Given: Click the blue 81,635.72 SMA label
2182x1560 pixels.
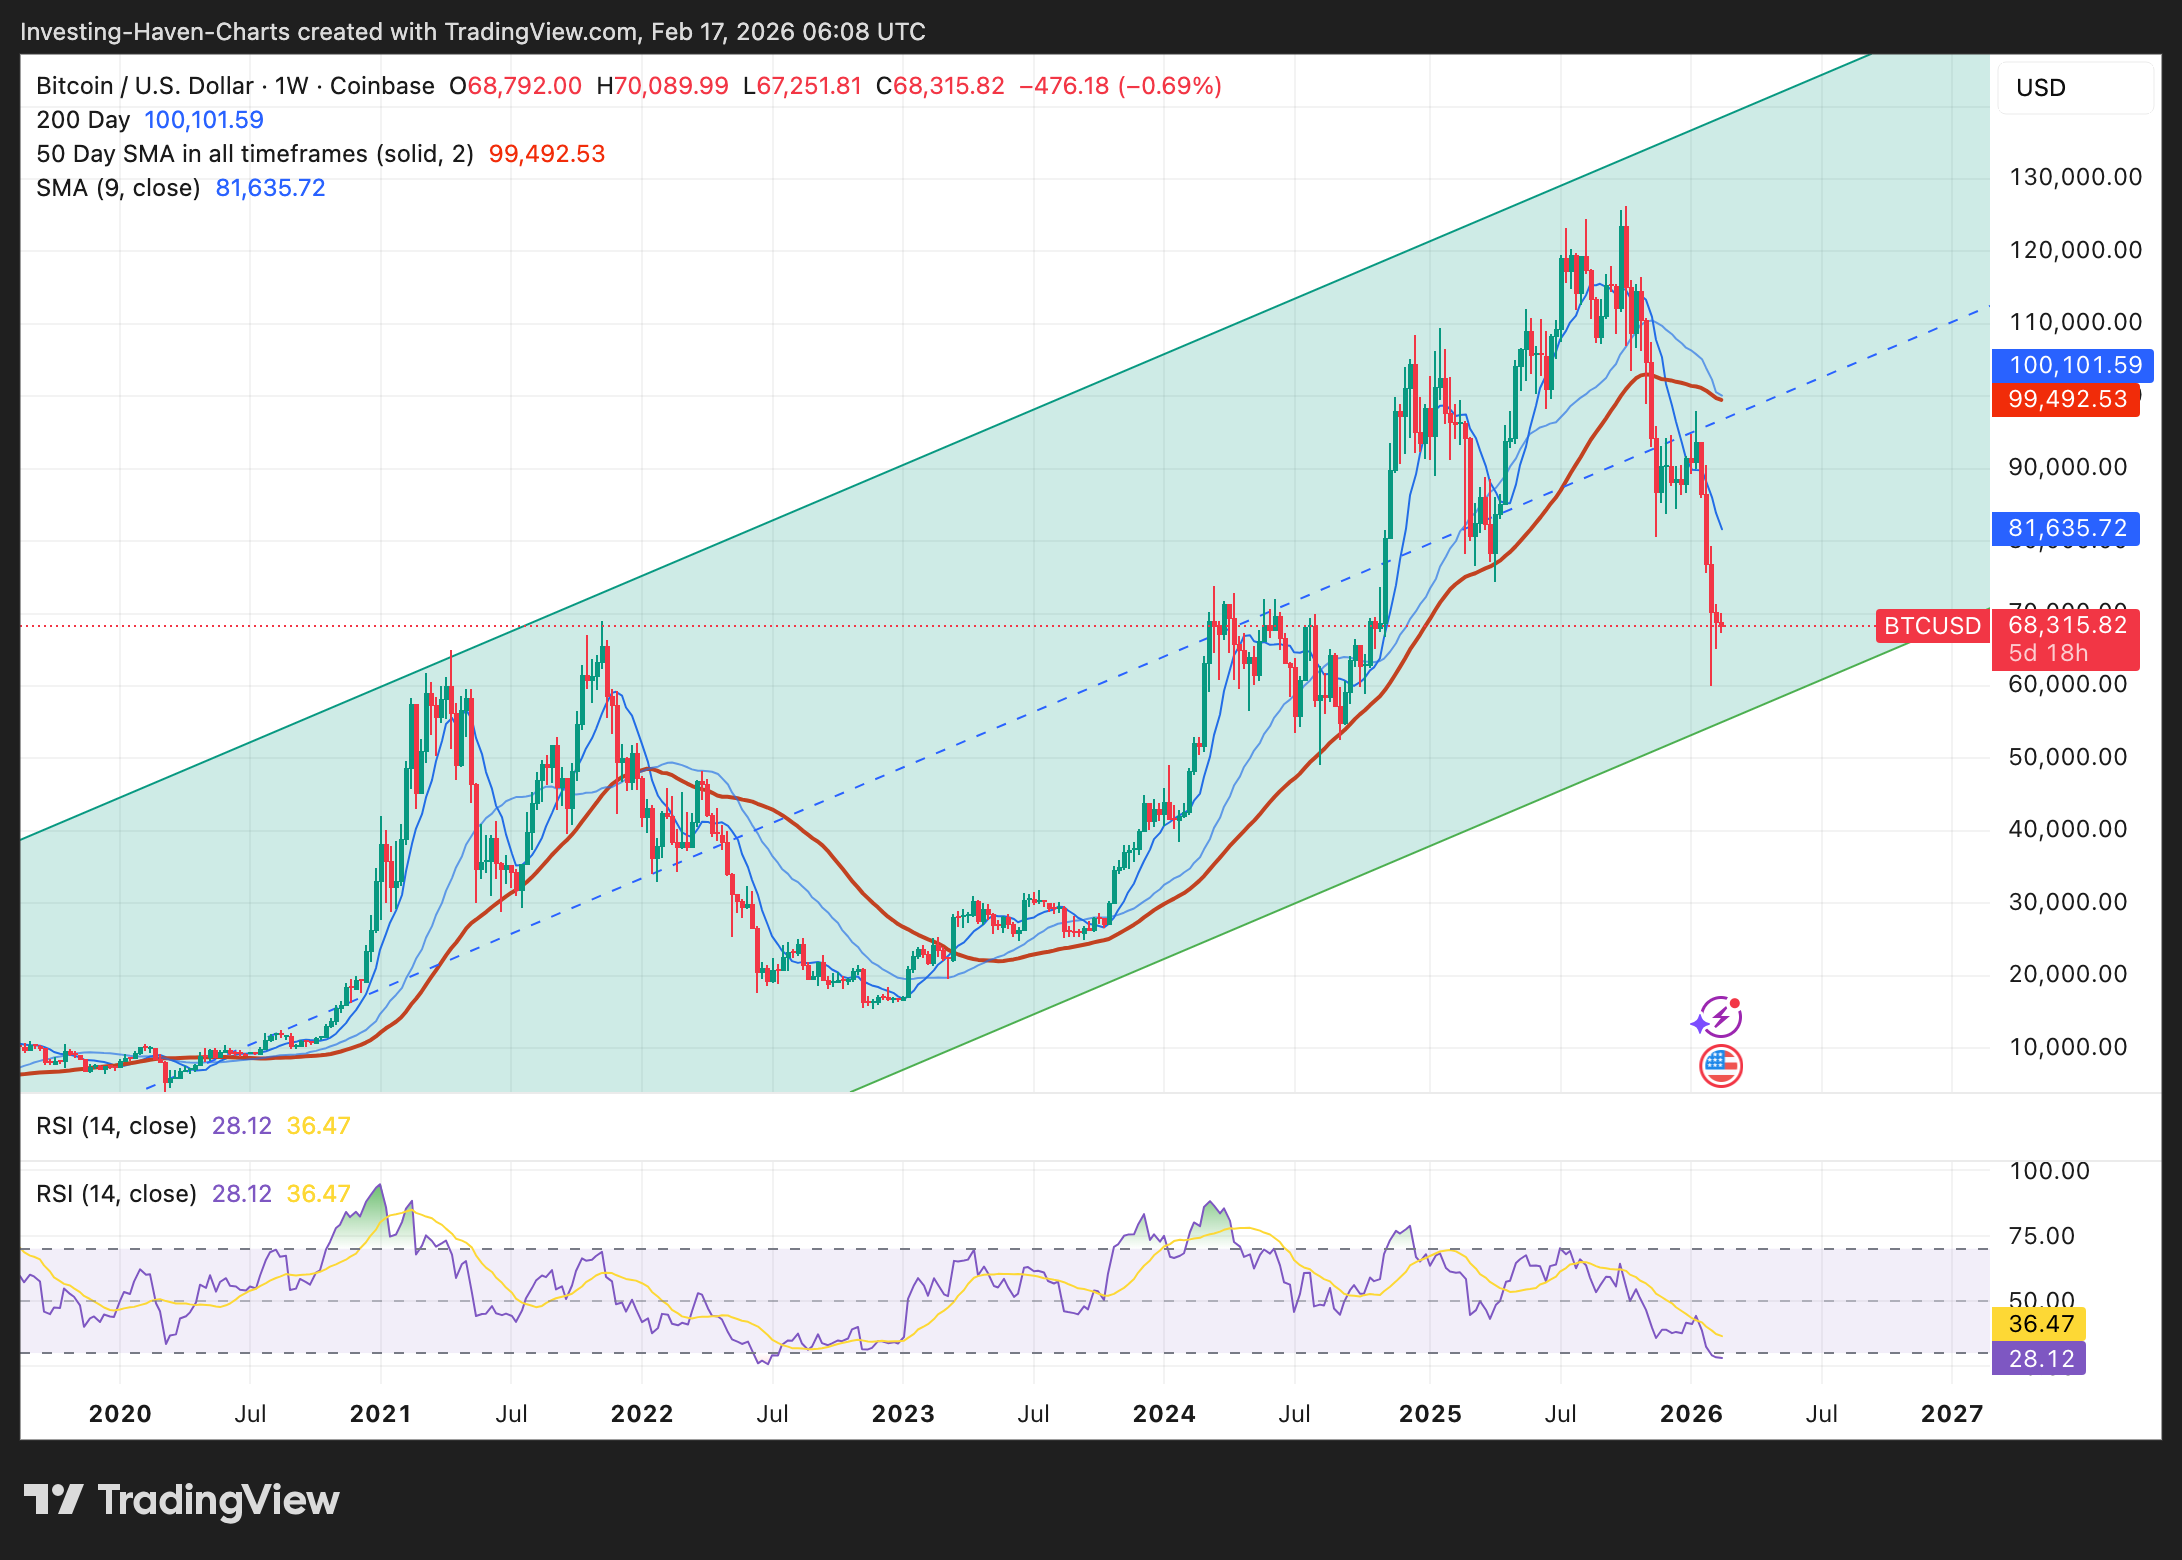Looking at the screenshot, I should click(x=2066, y=528).
